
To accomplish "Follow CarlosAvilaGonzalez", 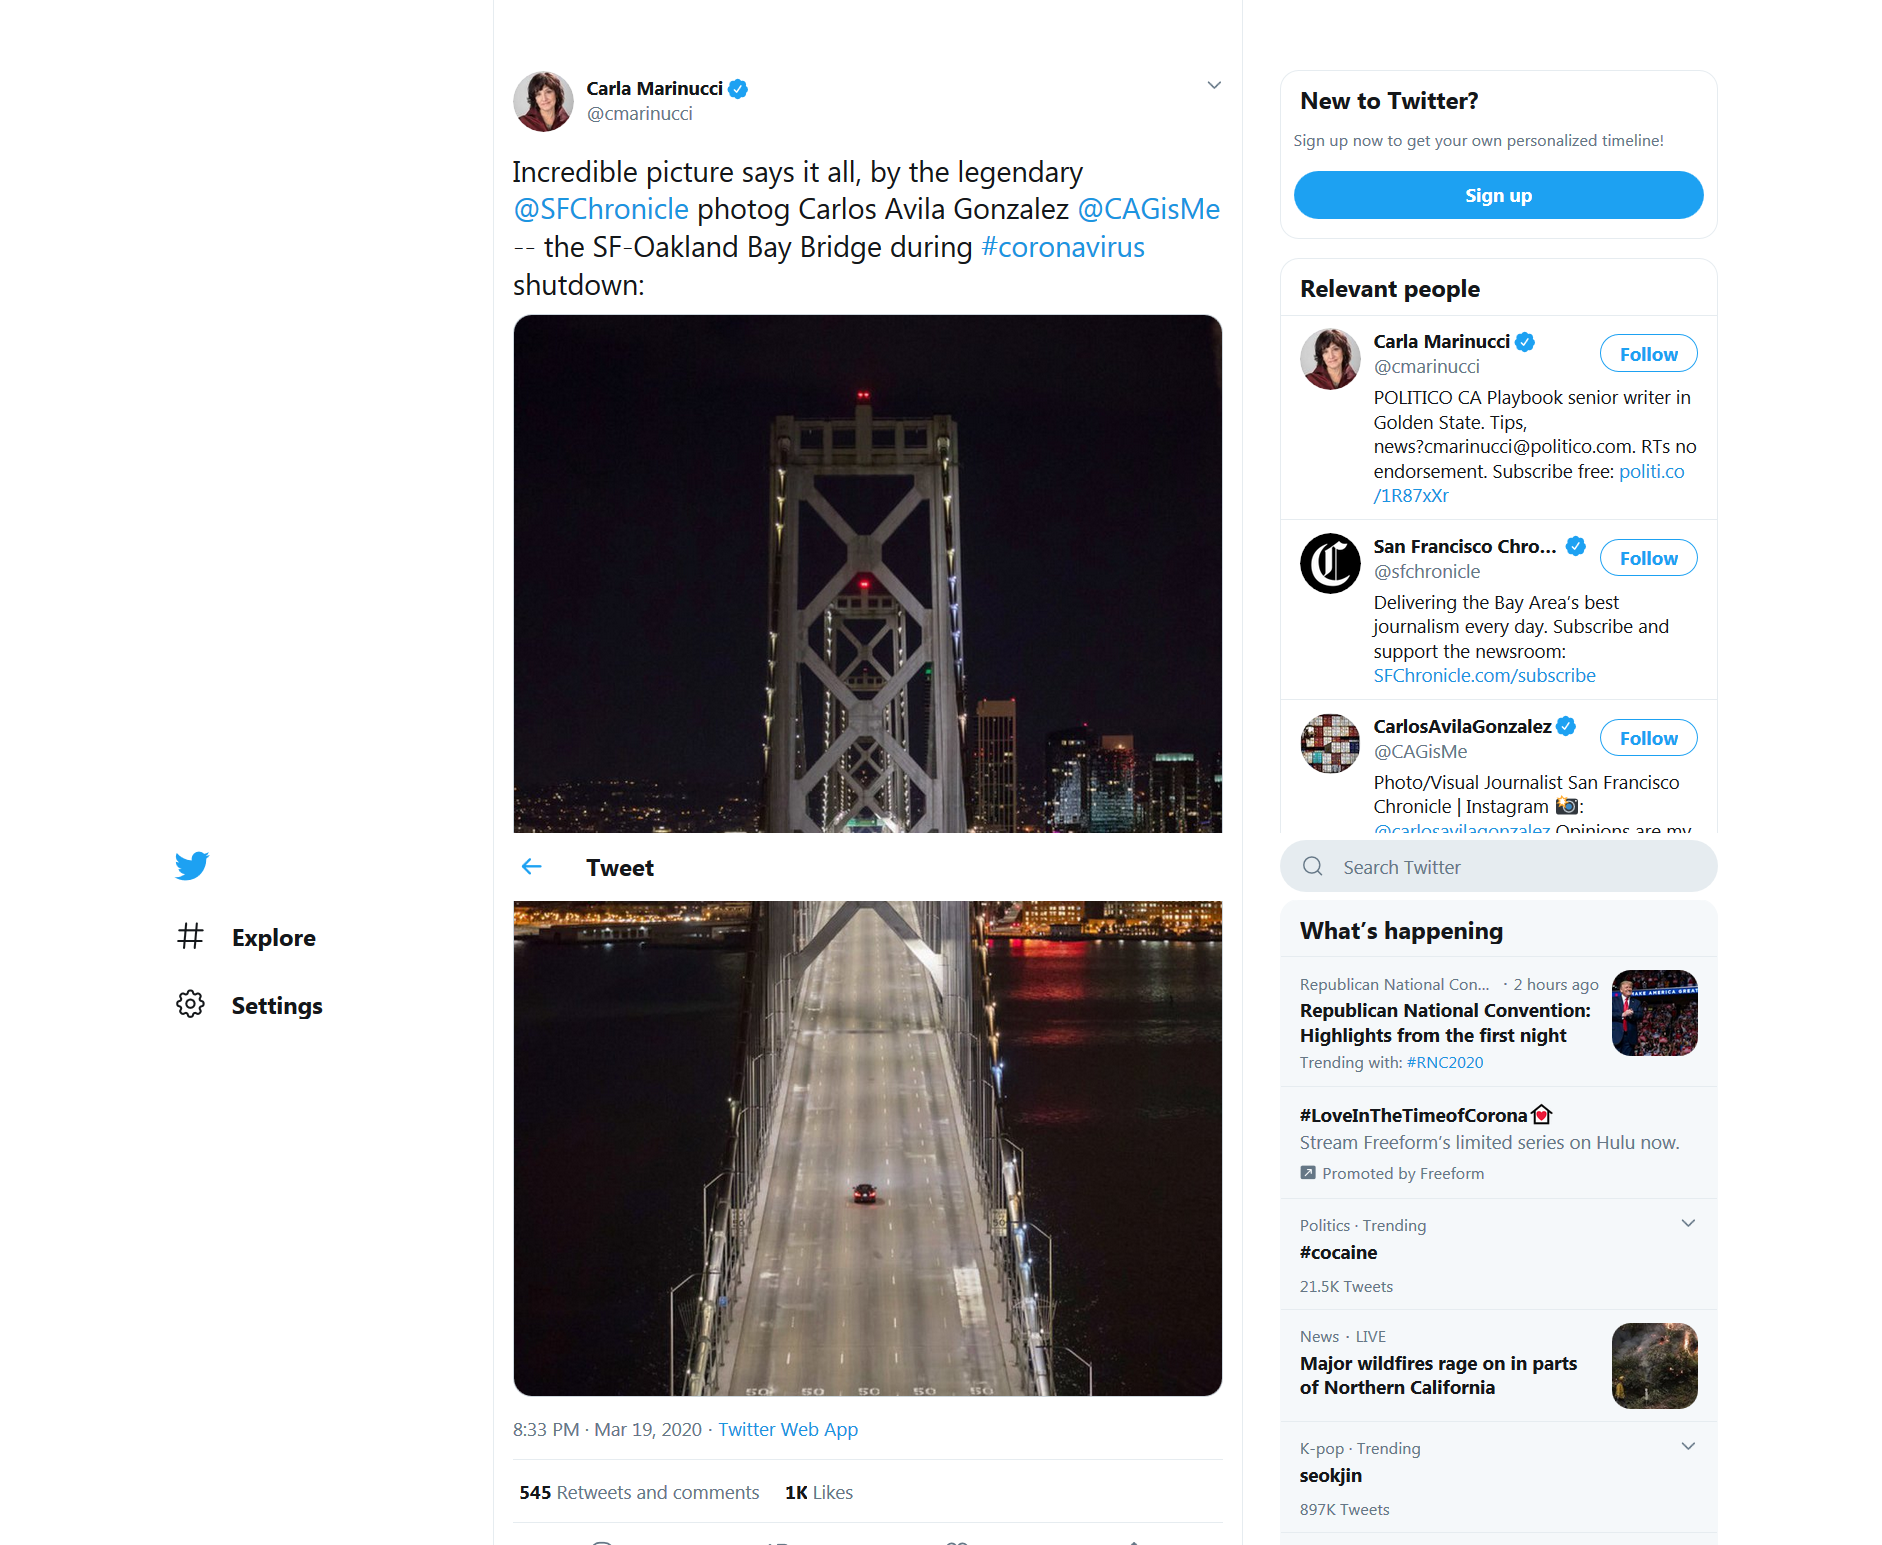I will tap(1648, 738).
